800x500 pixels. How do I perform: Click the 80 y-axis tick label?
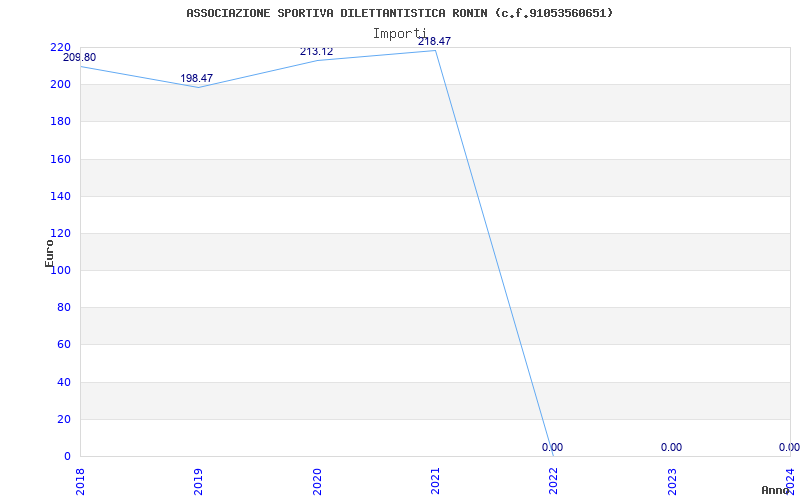click(x=64, y=308)
